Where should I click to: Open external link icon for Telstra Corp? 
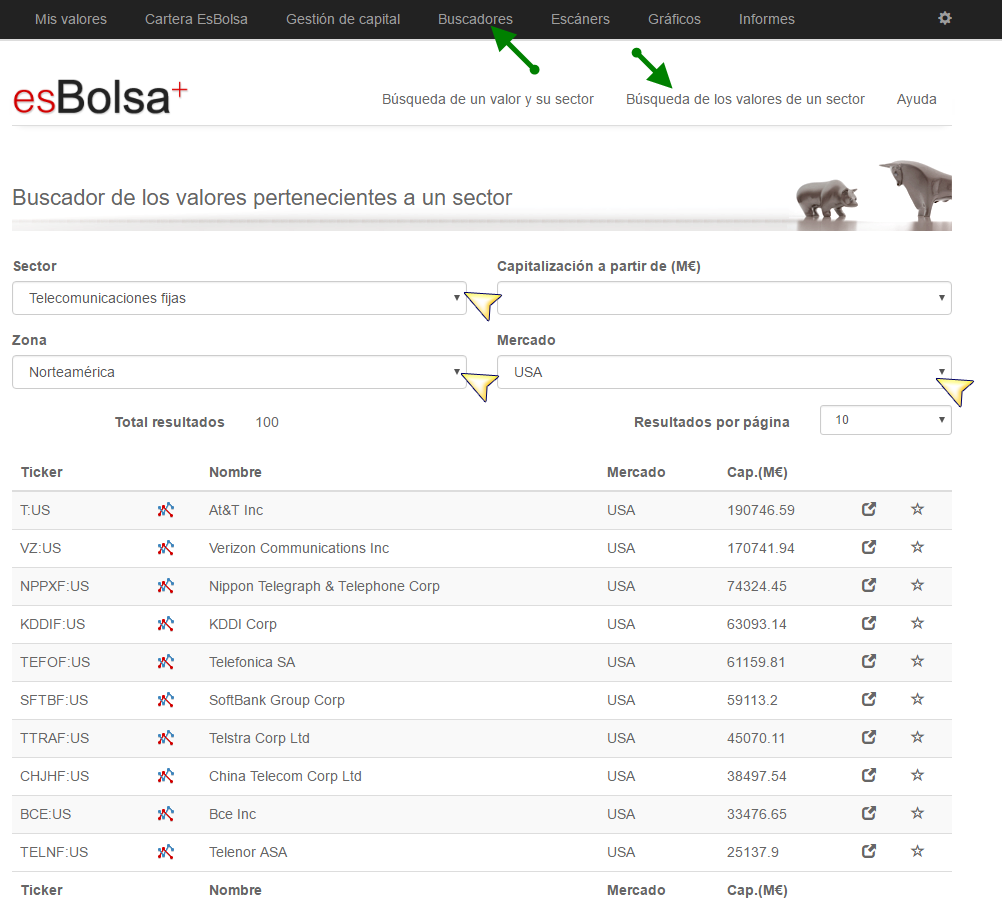point(868,738)
